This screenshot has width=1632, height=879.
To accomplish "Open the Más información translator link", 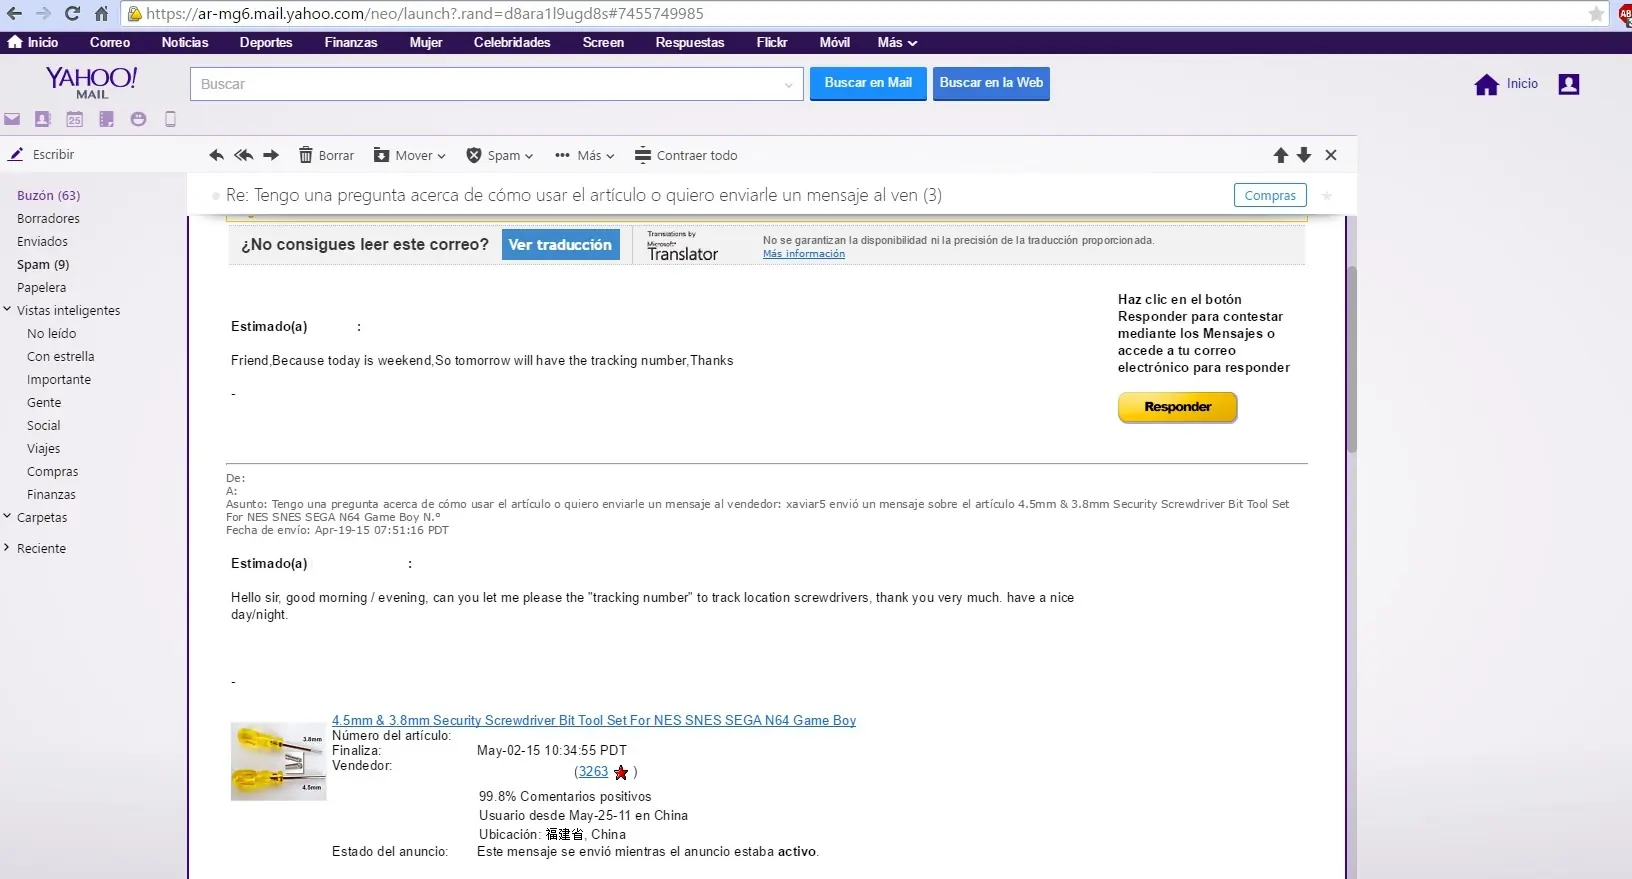I will (804, 254).
